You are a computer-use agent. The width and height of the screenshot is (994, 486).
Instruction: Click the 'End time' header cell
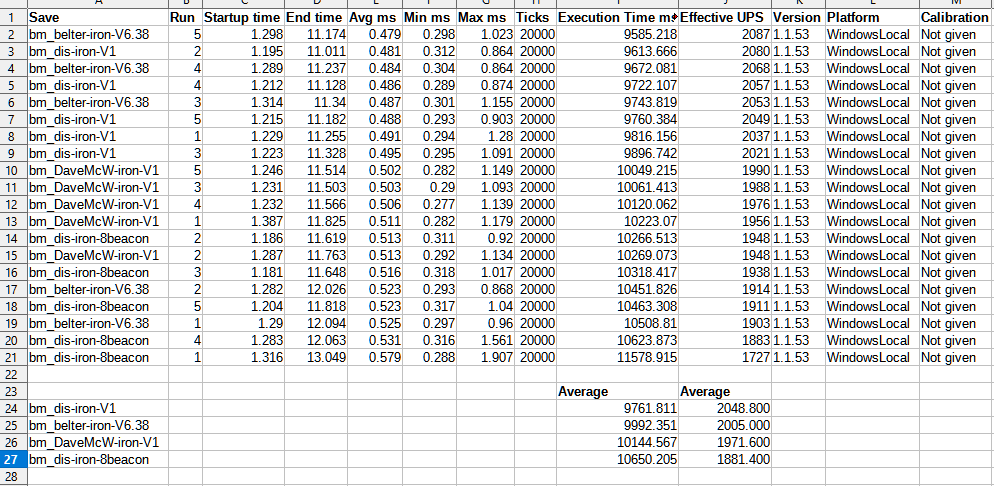pyautogui.click(x=316, y=18)
